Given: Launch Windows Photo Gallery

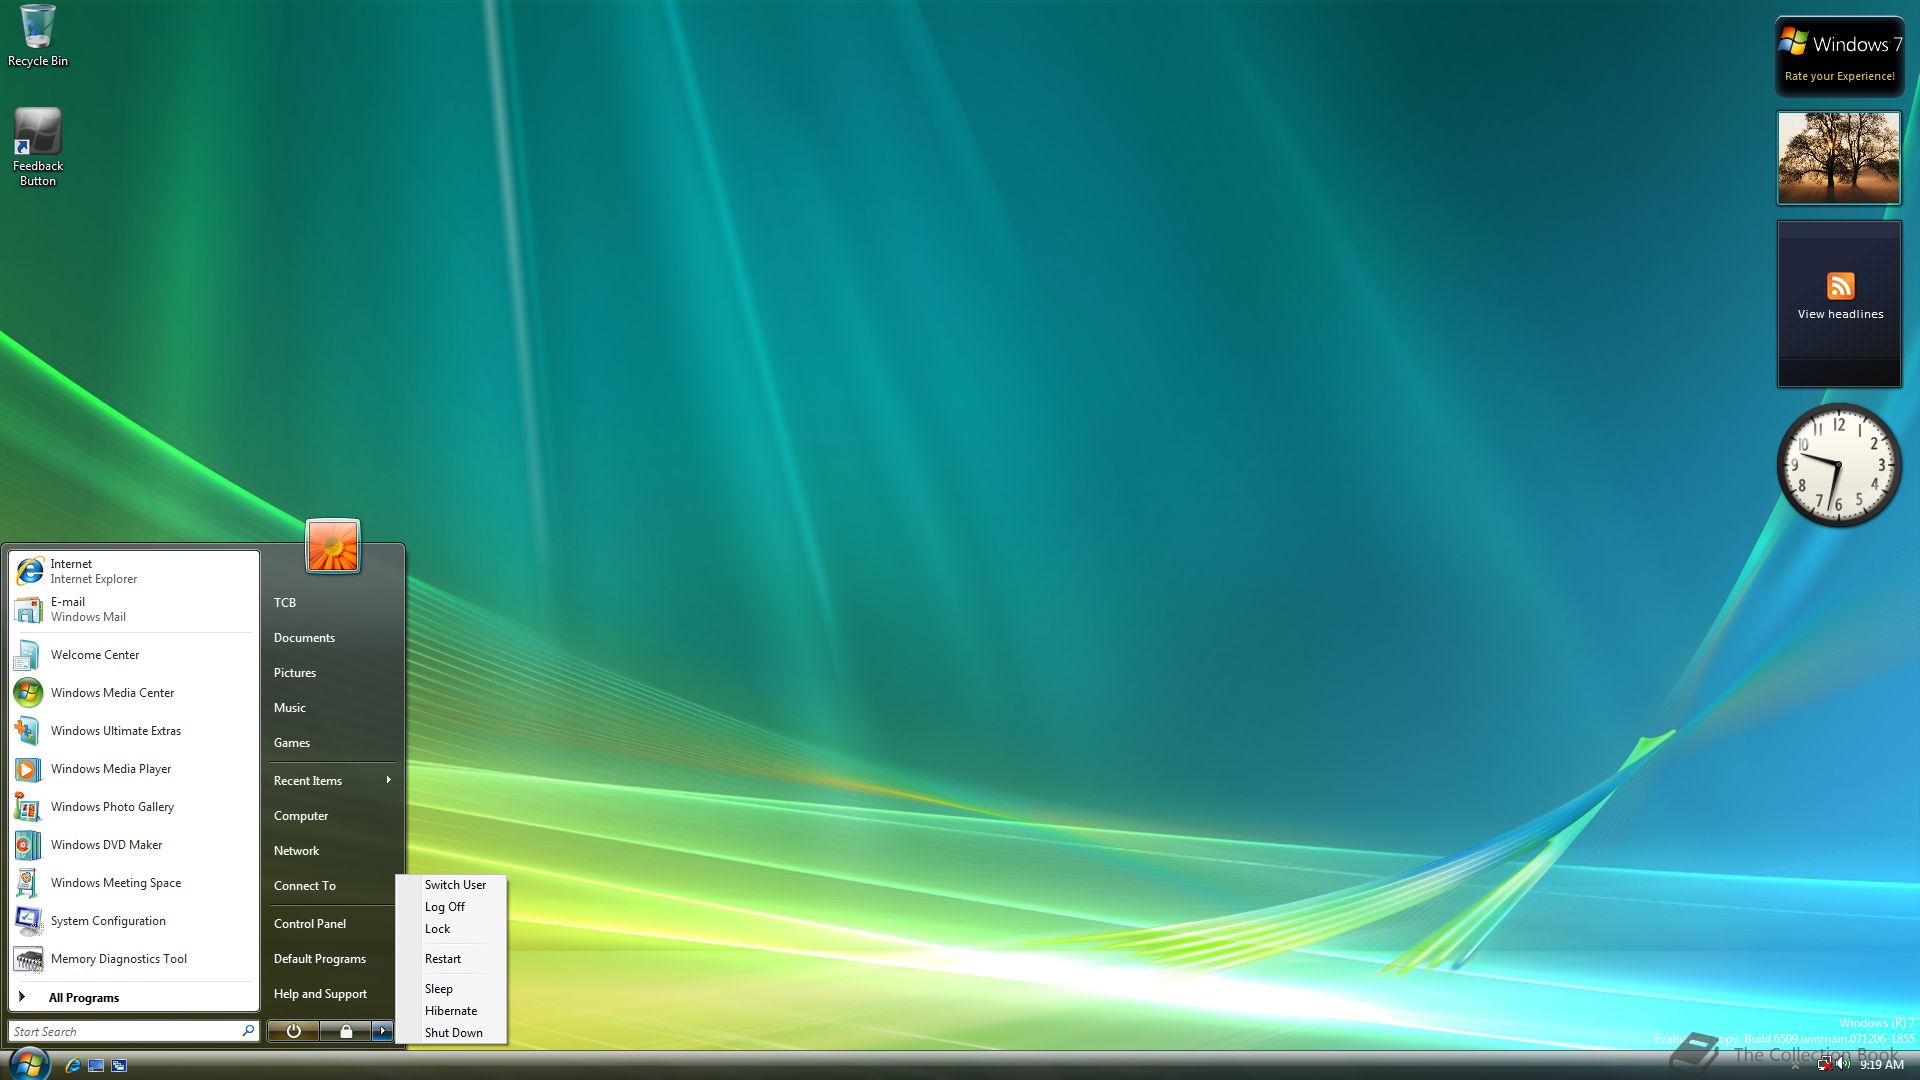Looking at the screenshot, I should pos(112,807).
